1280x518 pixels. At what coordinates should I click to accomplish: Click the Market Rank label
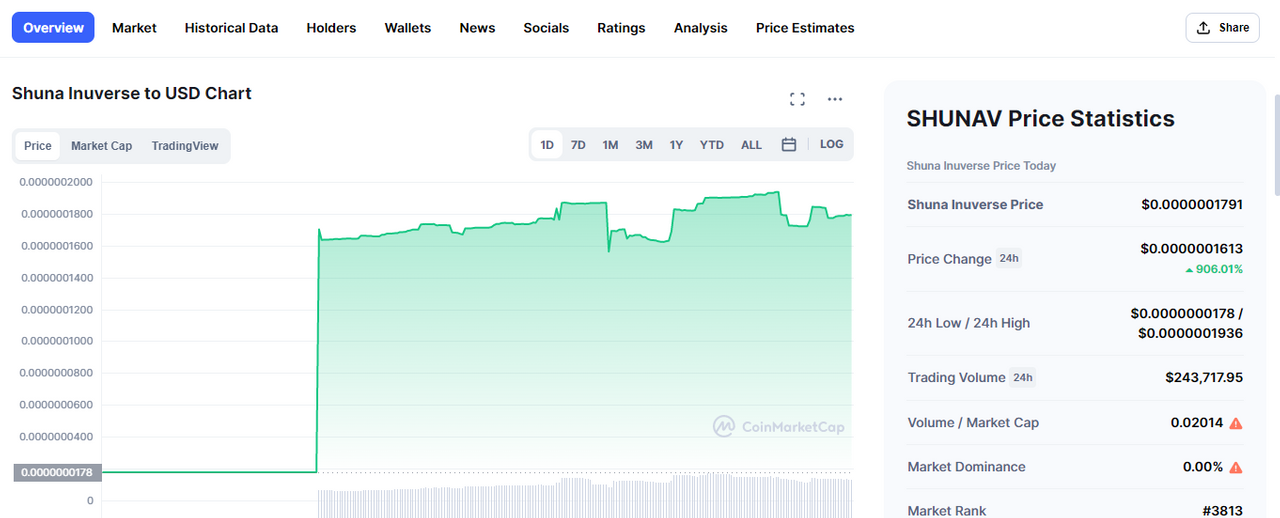pyautogui.click(x=947, y=511)
